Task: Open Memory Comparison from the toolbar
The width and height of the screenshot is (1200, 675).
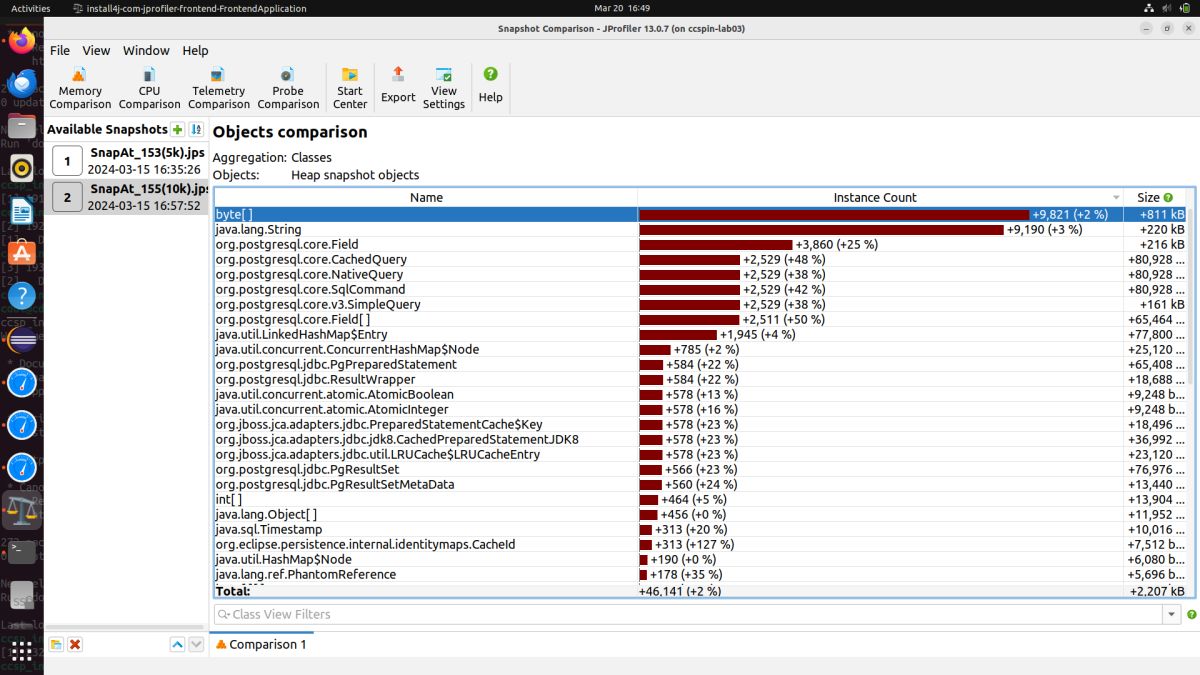Action: point(80,88)
